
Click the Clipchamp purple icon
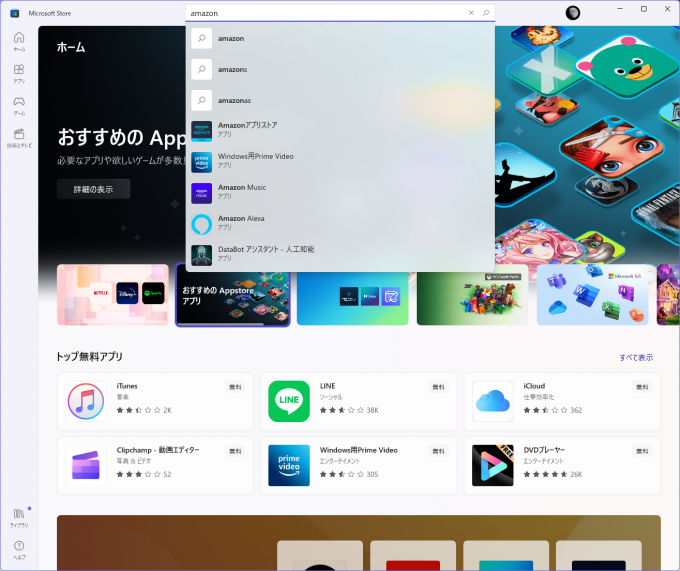(86, 465)
